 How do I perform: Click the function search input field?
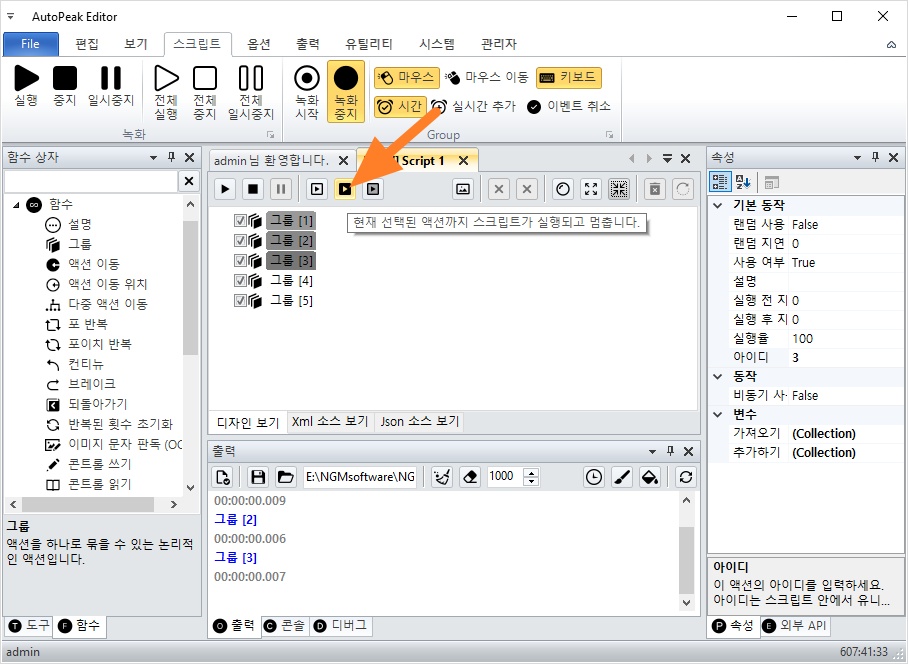91,181
